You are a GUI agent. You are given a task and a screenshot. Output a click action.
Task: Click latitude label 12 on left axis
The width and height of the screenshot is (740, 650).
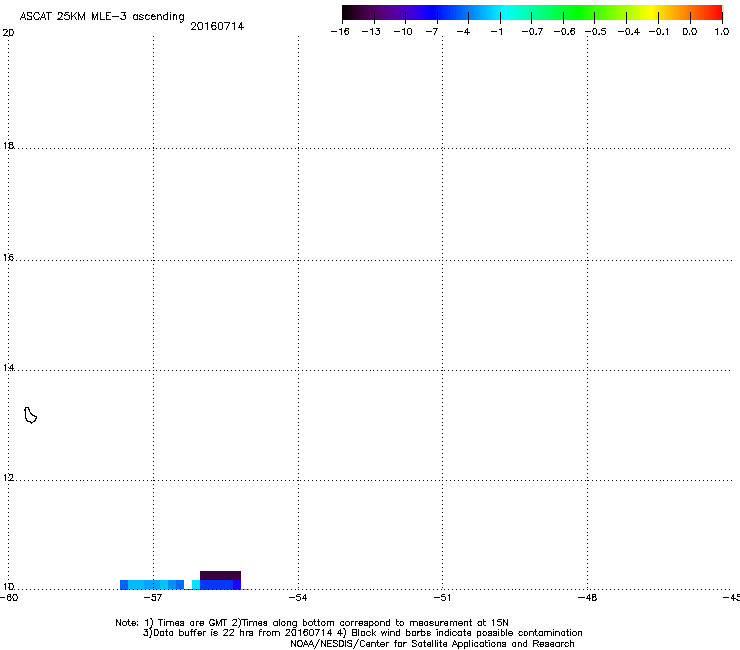[8, 478]
